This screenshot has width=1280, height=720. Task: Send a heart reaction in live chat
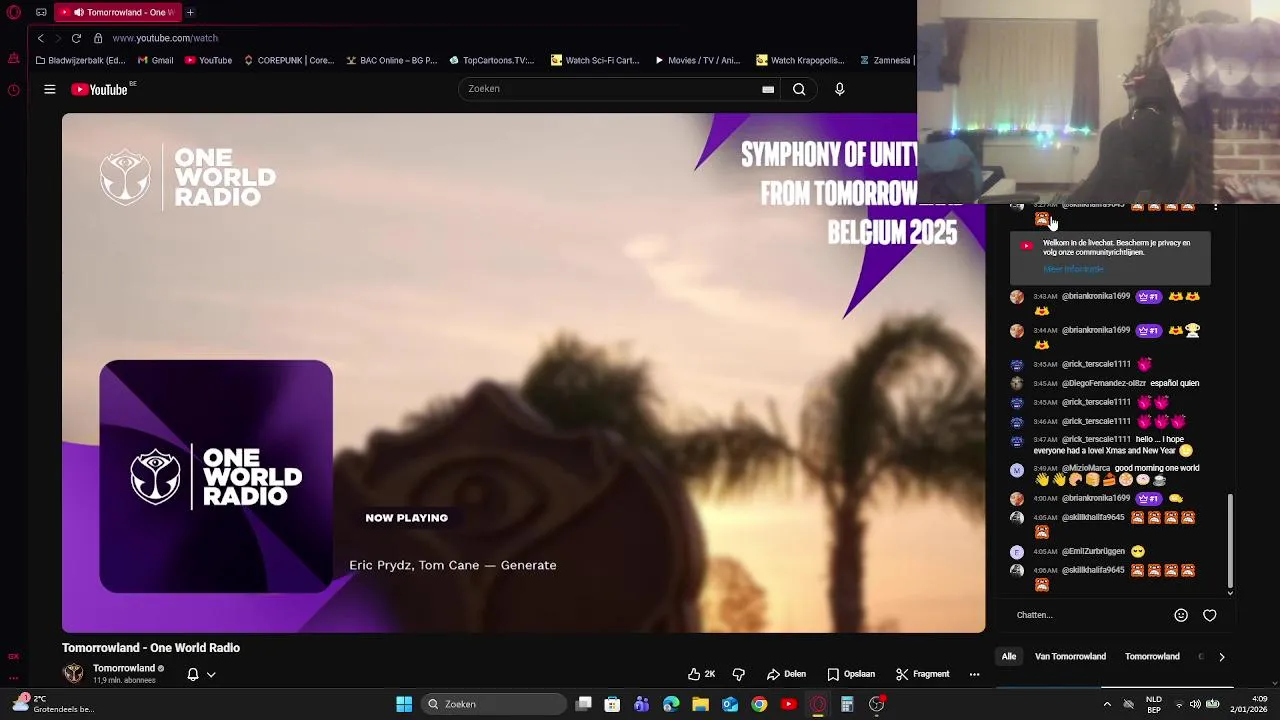coord(1210,615)
